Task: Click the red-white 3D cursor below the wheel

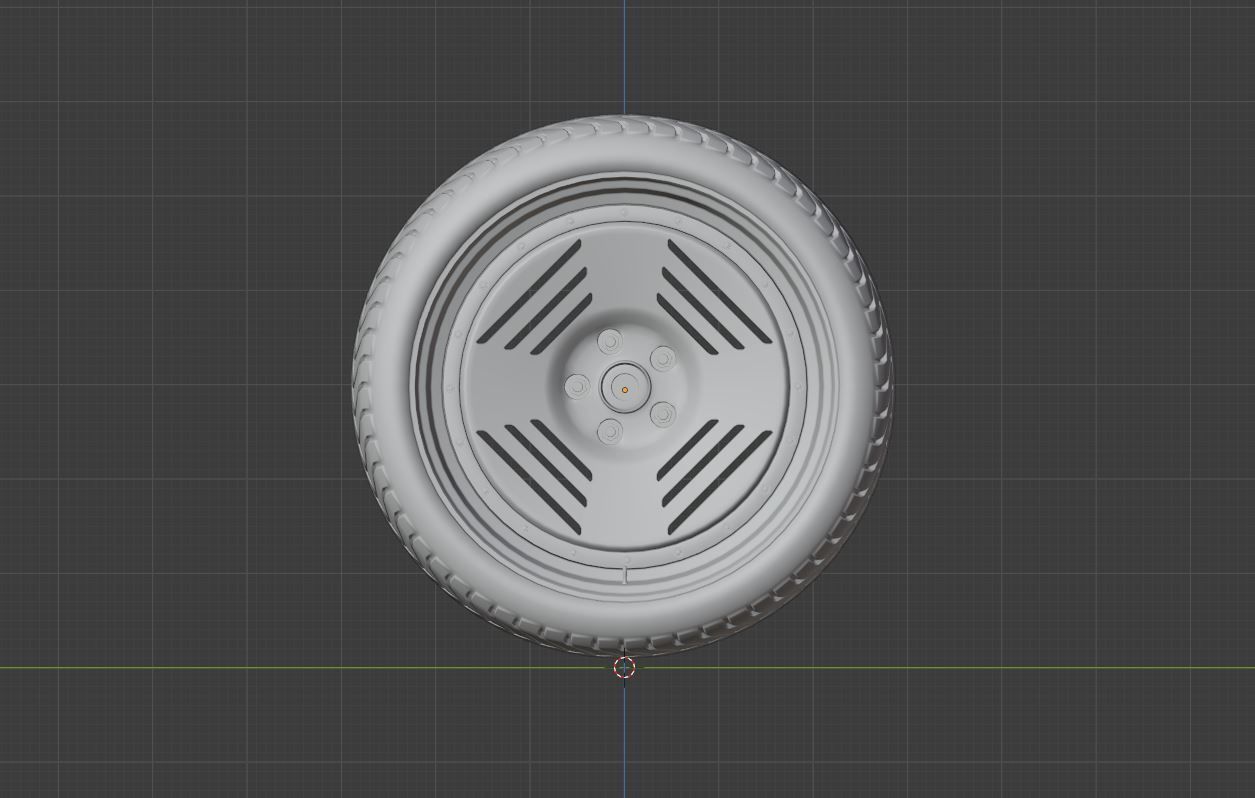Action: tap(624, 668)
